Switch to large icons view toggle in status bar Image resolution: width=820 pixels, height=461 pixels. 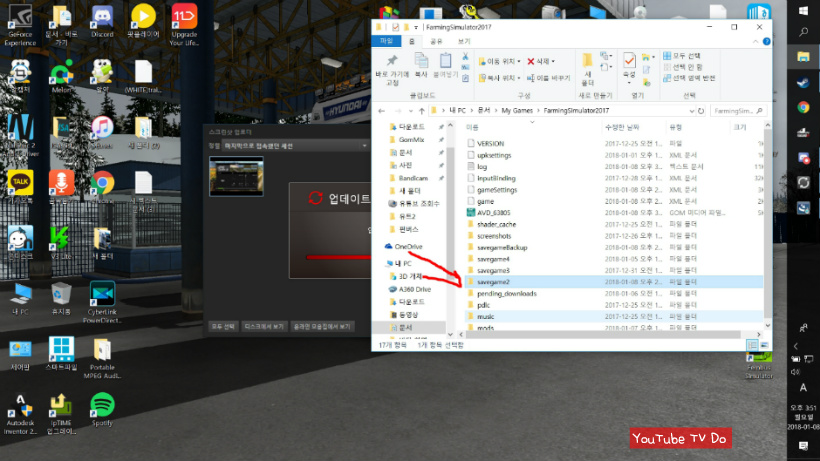click(764, 345)
